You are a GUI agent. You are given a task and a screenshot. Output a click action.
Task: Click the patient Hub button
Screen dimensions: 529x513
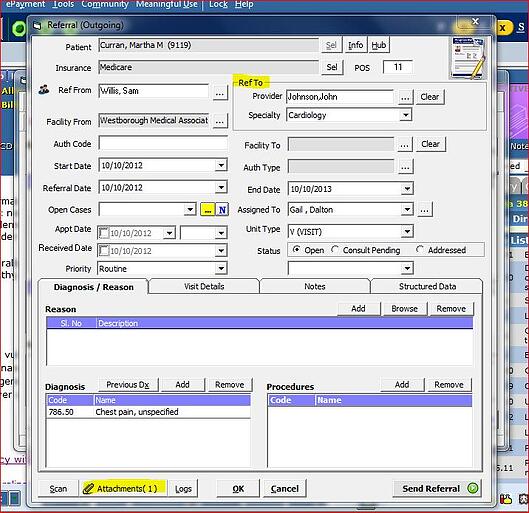(x=379, y=45)
